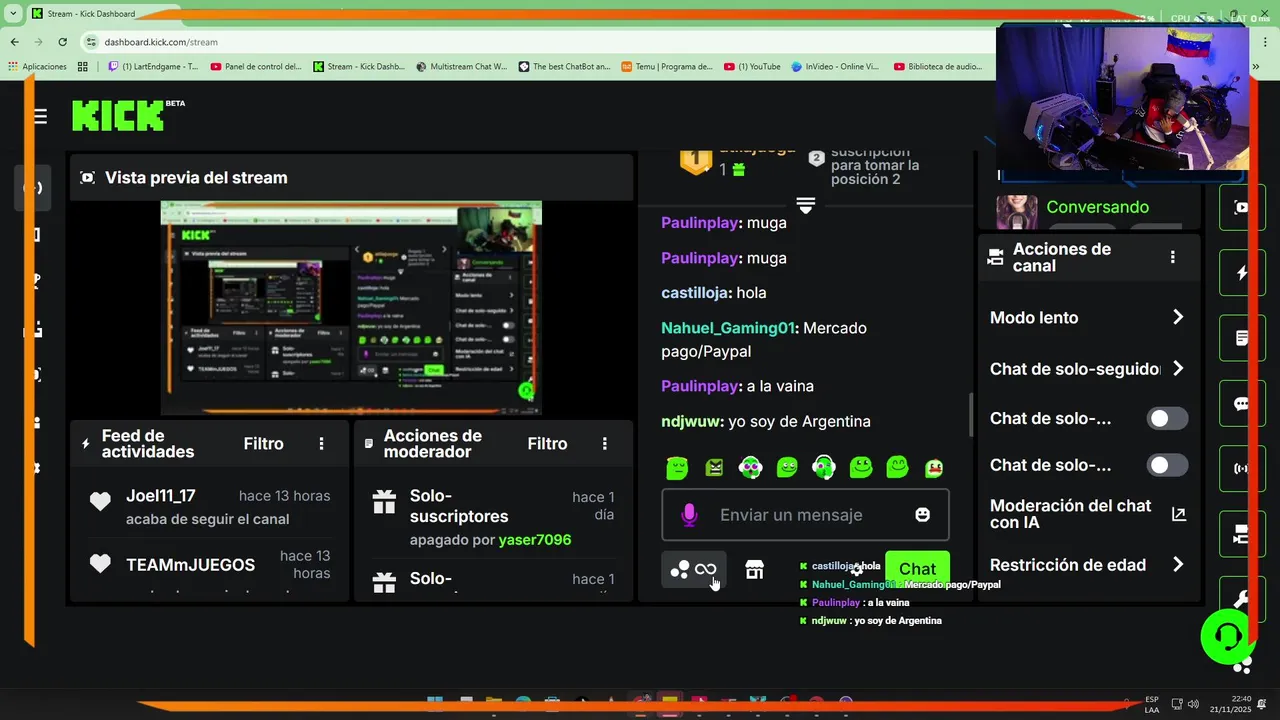Open the Kick hamburger menu
Viewport: 1280px width, 720px height.
(40, 117)
